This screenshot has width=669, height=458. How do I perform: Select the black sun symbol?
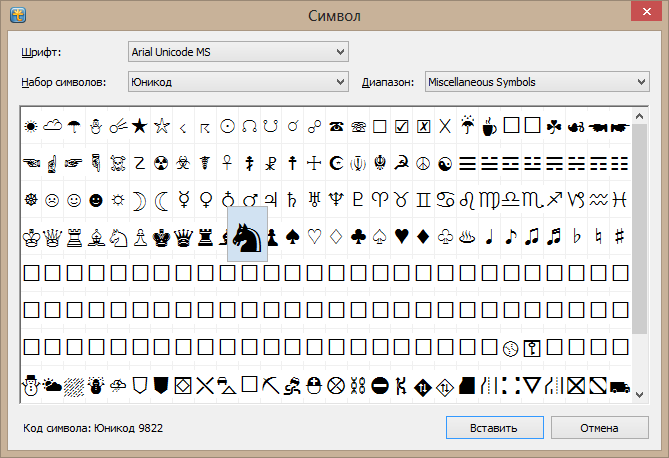click(31, 126)
